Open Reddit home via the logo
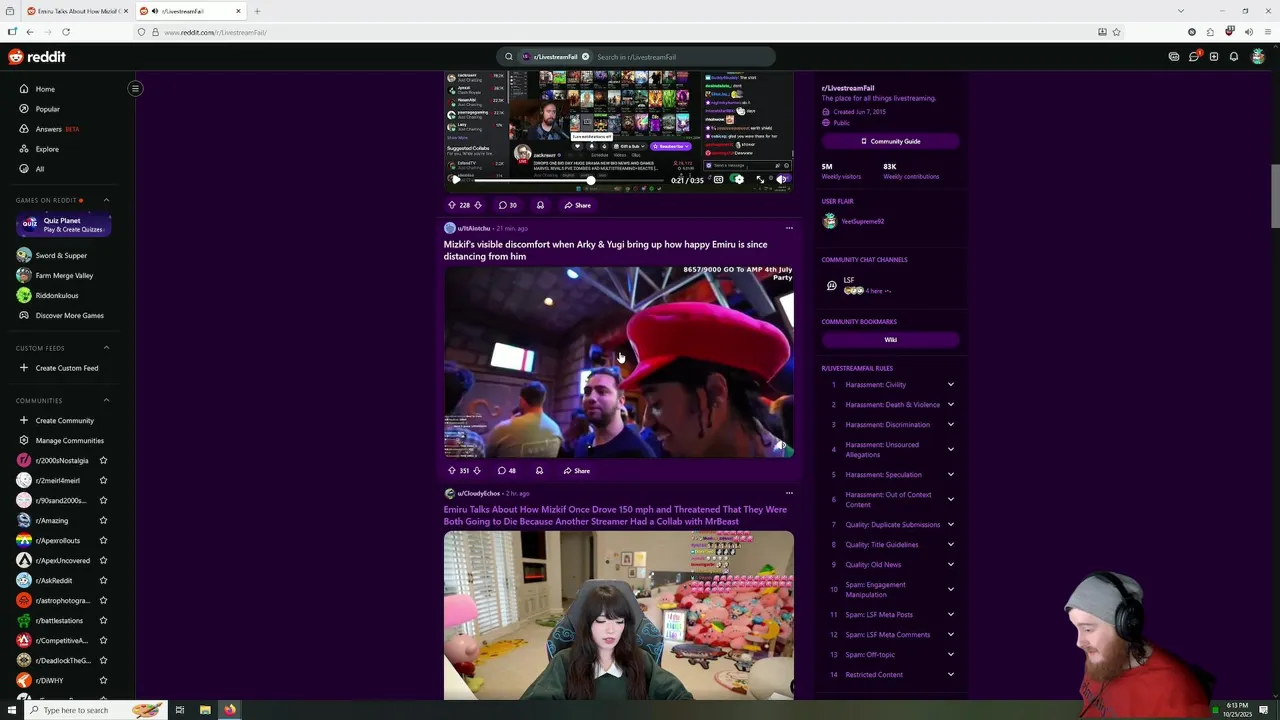The height and width of the screenshot is (720, 1280). (37, 57)
